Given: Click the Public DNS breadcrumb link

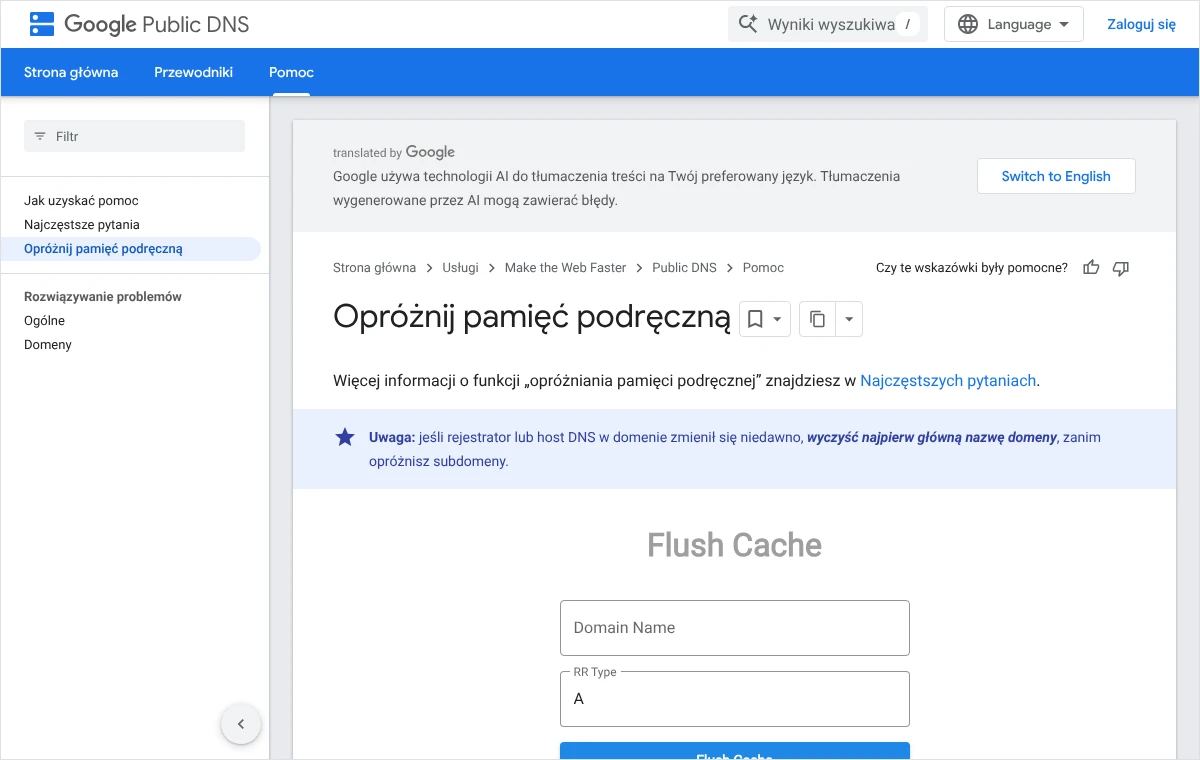Looking at the screenshot, I should pos(684,268).
